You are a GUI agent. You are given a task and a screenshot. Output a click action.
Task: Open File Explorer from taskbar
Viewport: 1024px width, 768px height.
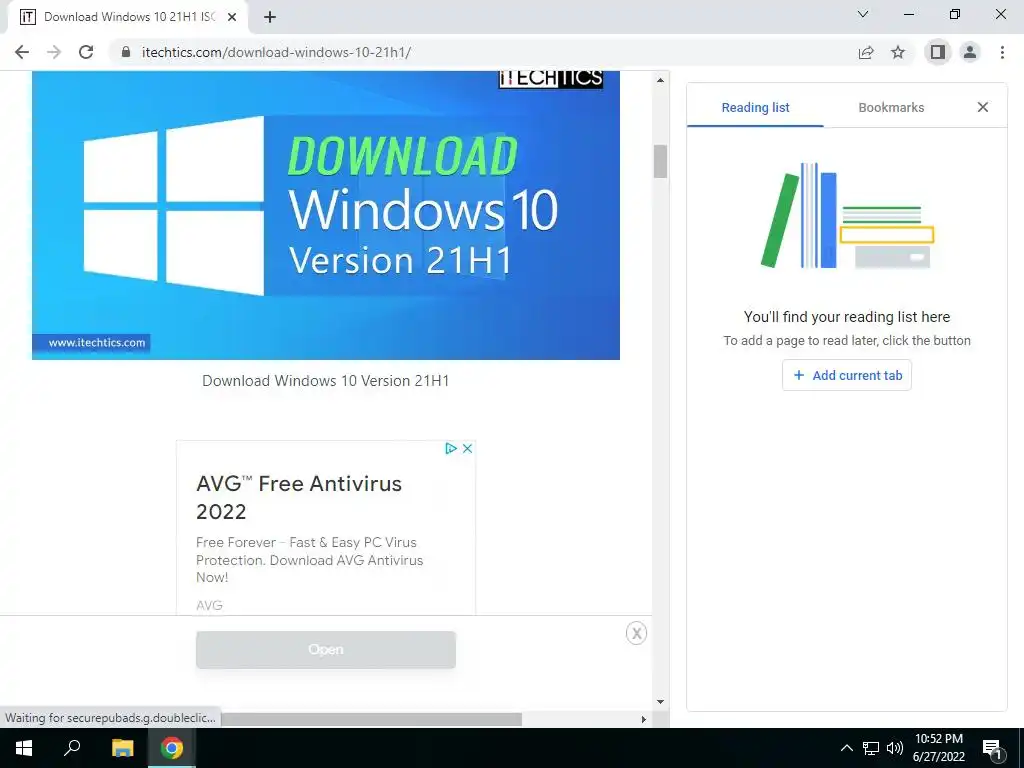click(x=122, y=748)
